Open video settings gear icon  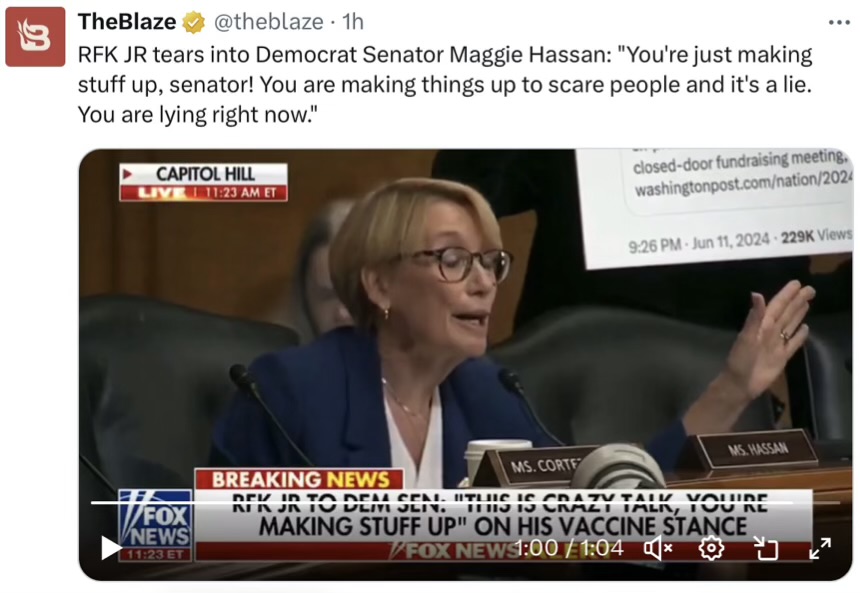click(711, 547)
